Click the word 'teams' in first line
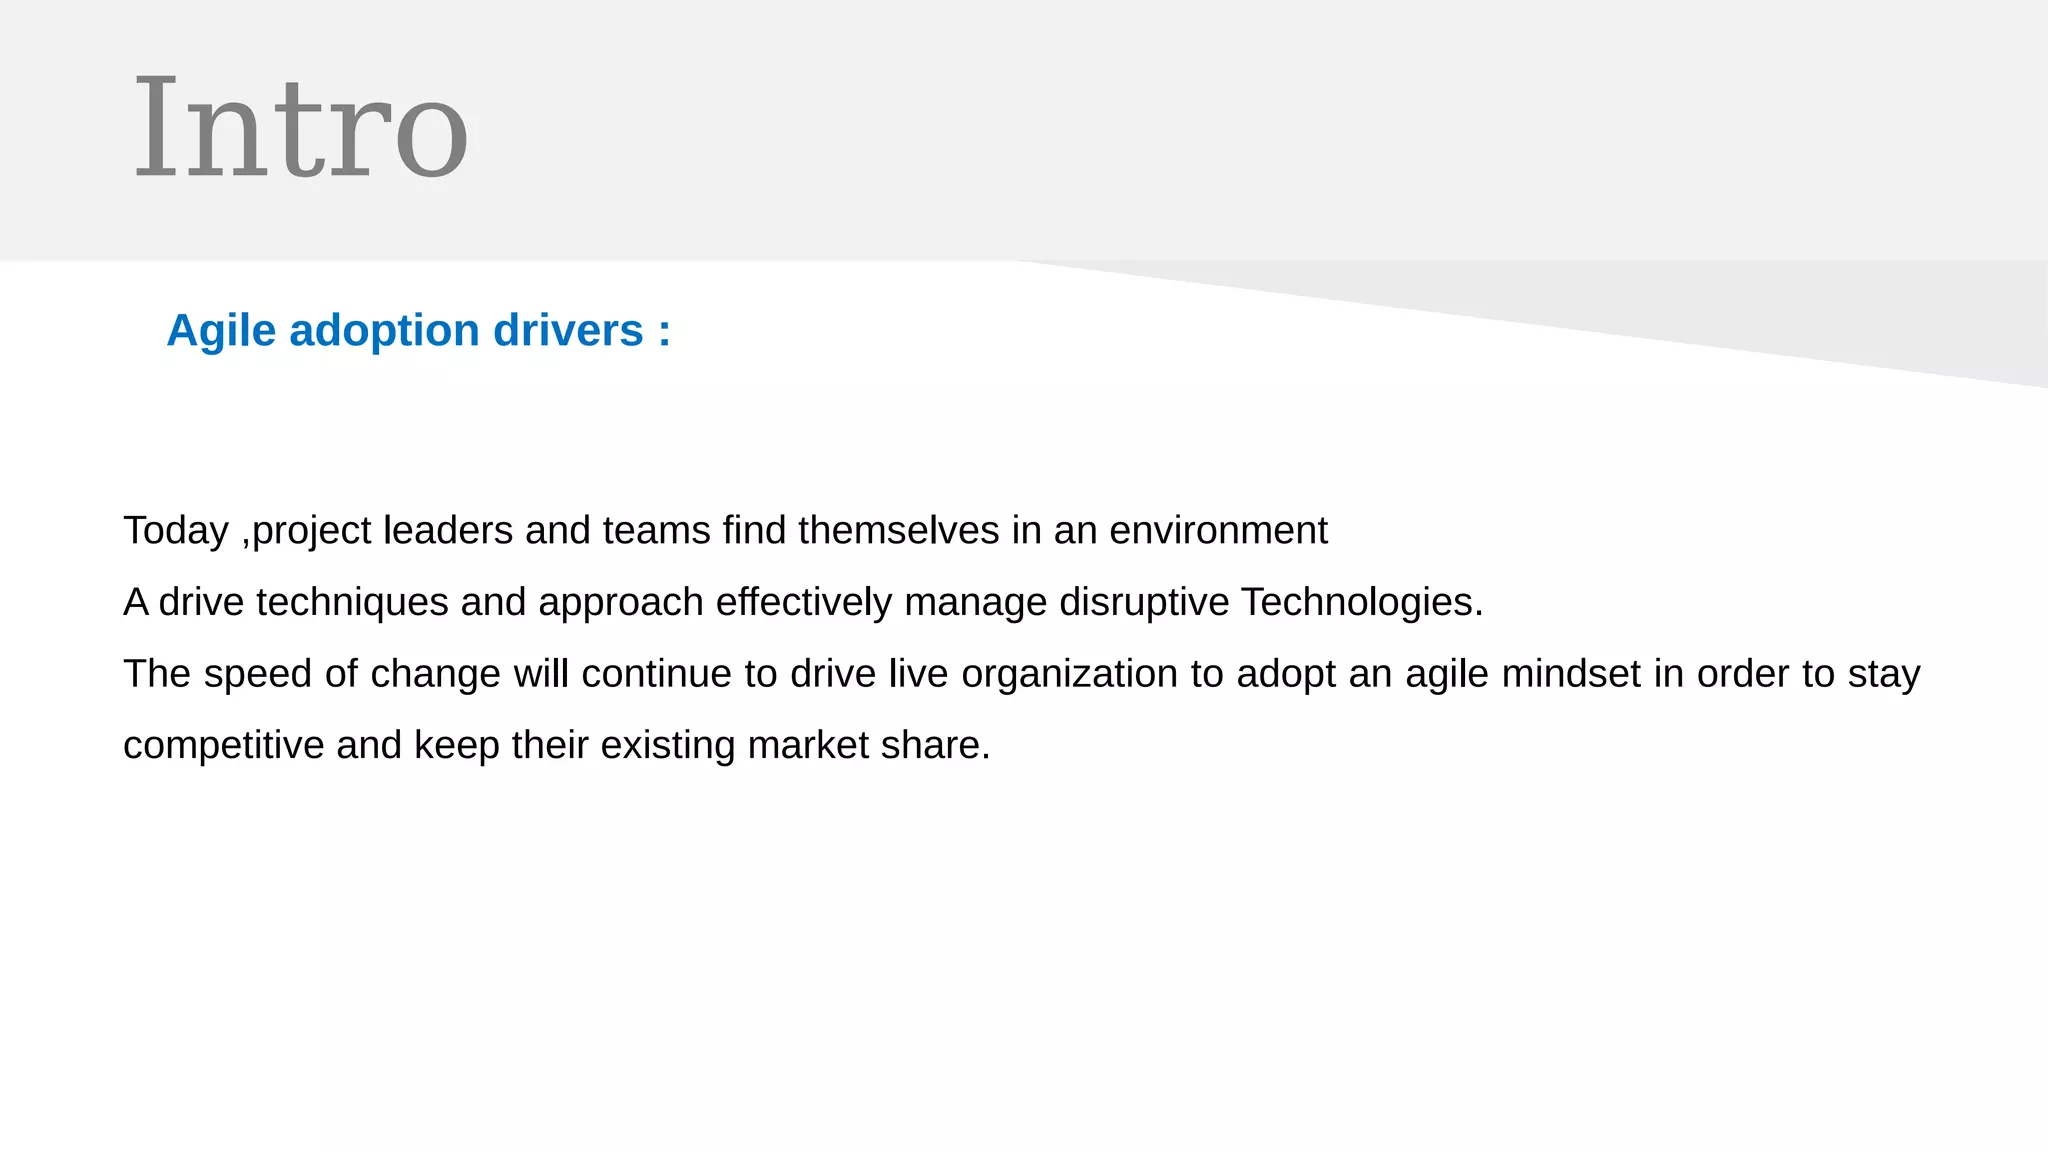This screenshot has width=2048, height=1152. tap(656, 530)
